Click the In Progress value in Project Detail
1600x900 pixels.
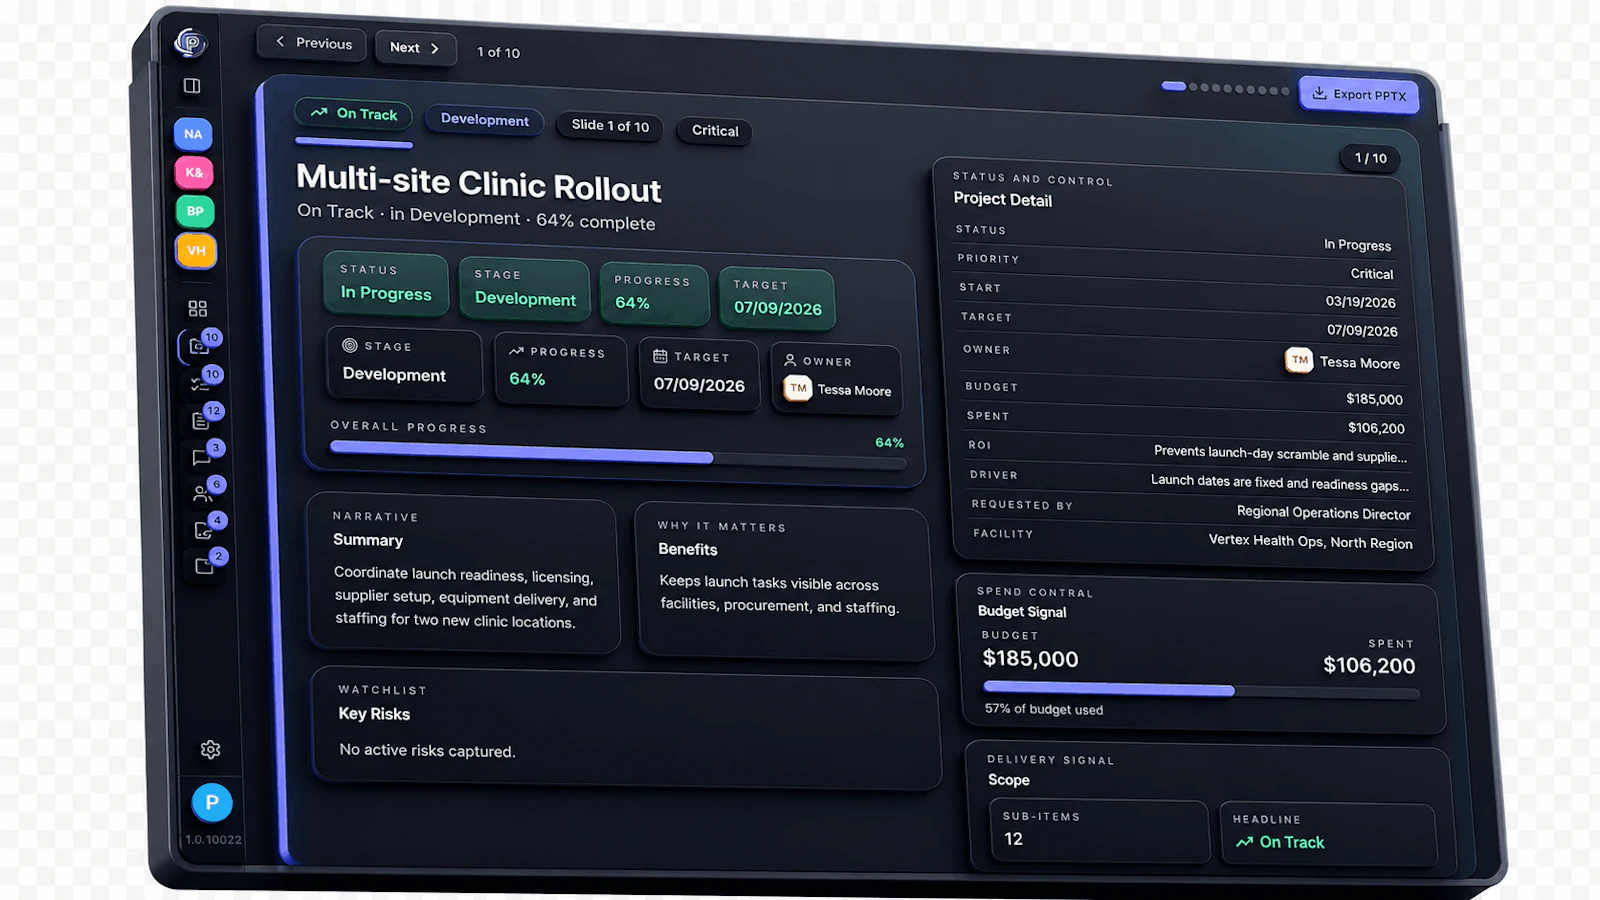[1357, 245]
